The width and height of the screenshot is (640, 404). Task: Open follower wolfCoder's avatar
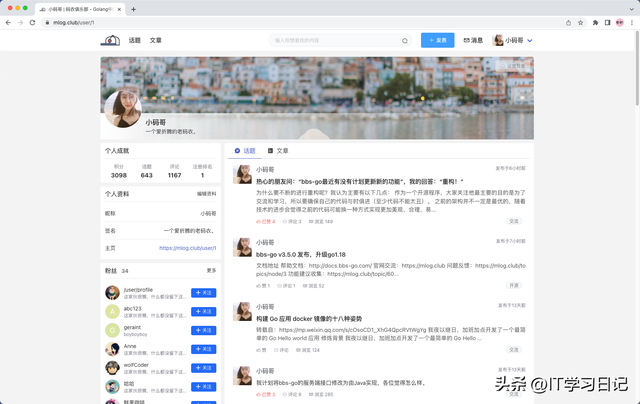tap(112, 368)
